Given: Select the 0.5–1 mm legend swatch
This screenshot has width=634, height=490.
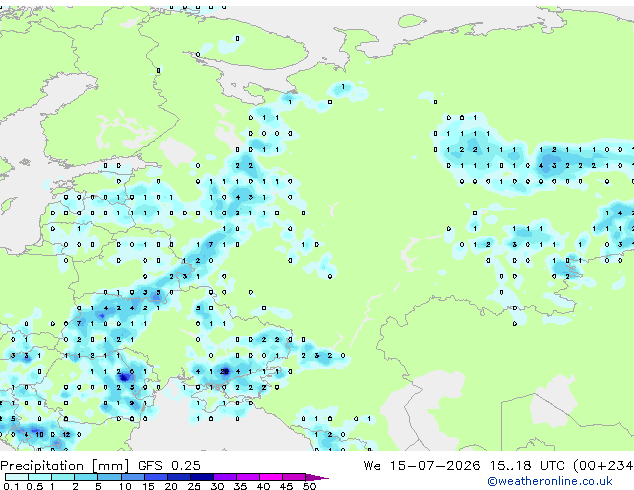Looking at the screenshot, I should coord(40,477).
